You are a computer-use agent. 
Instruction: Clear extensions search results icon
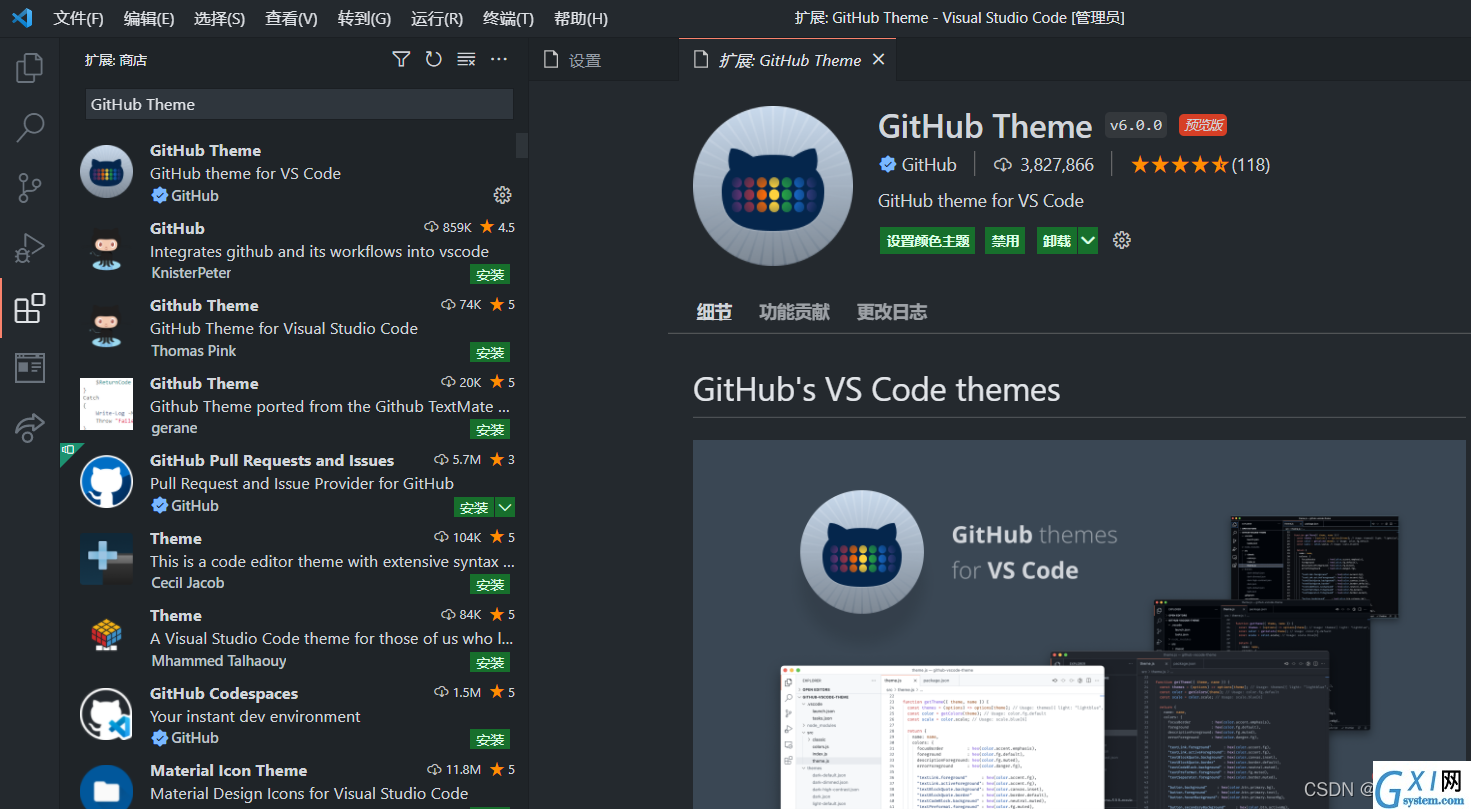tap(466, 60)
